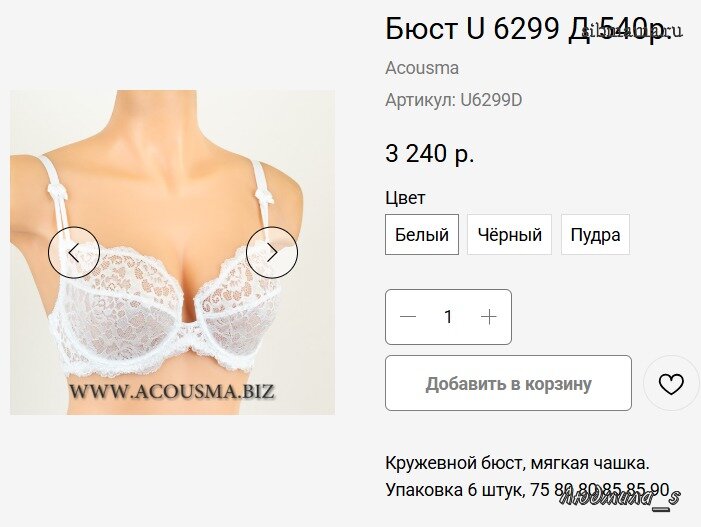The height and width of the screenshot is (527, 701).
Task: Click the price 3 240 р.
Action: pyautogui.click(x=430, y=153)
